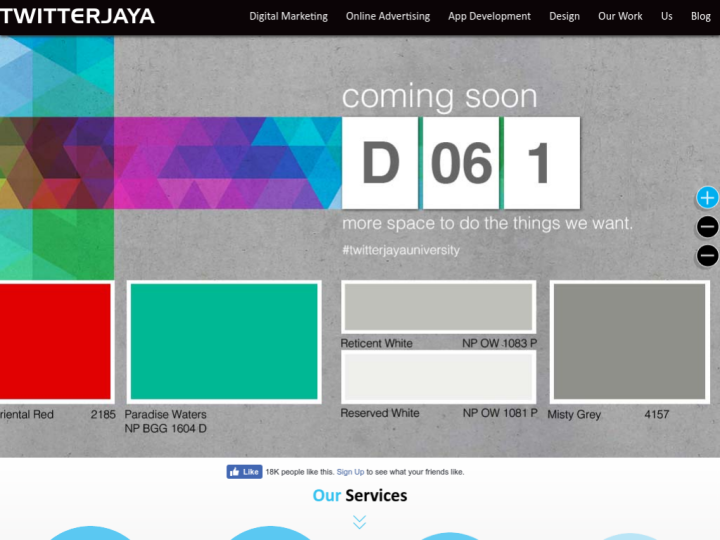Click the Oriental Red color swatch

coord(55,342)
